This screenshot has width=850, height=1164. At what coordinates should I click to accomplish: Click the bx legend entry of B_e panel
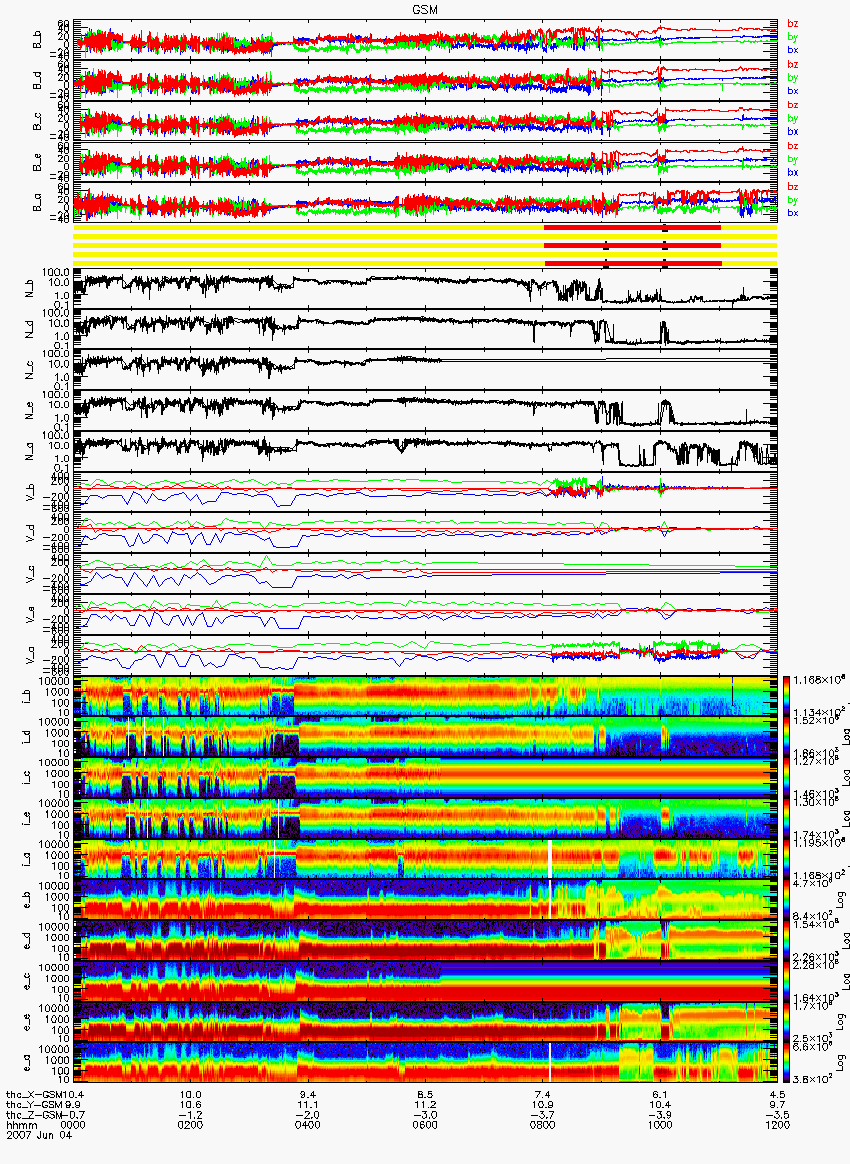pos(793,172)
